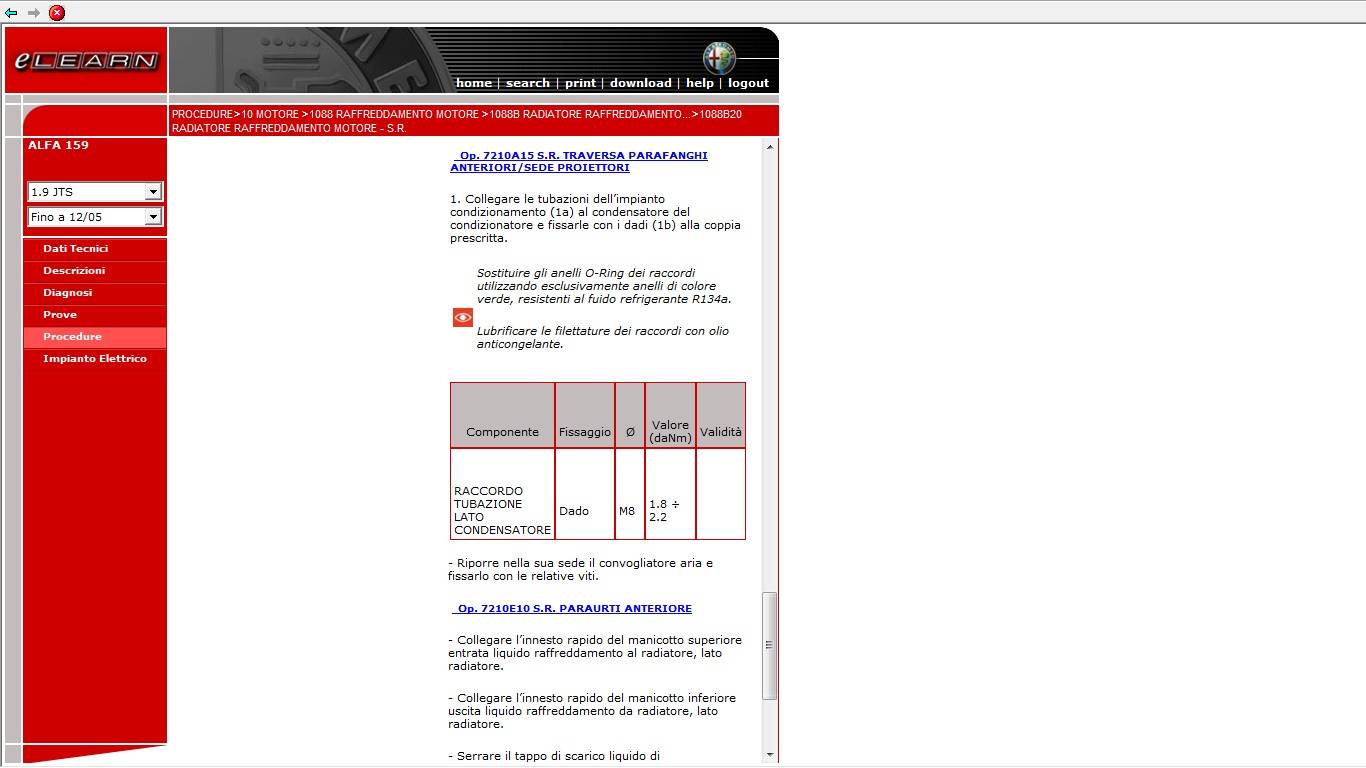Click the ALFA 159 model title
The image size is (1366, 768).
(58, 145)
